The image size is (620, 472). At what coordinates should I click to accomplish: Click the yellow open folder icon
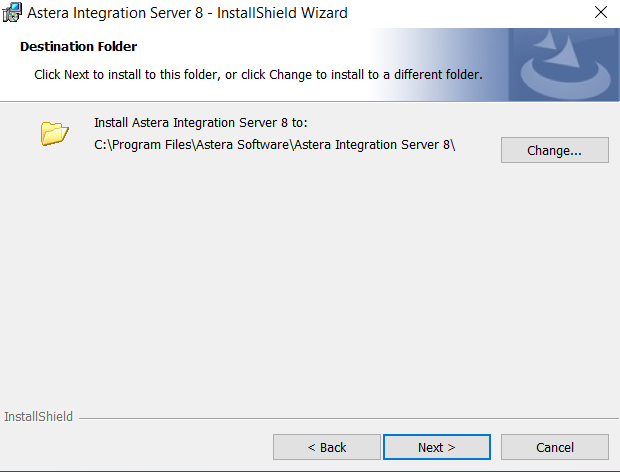[x=54, y=133]
